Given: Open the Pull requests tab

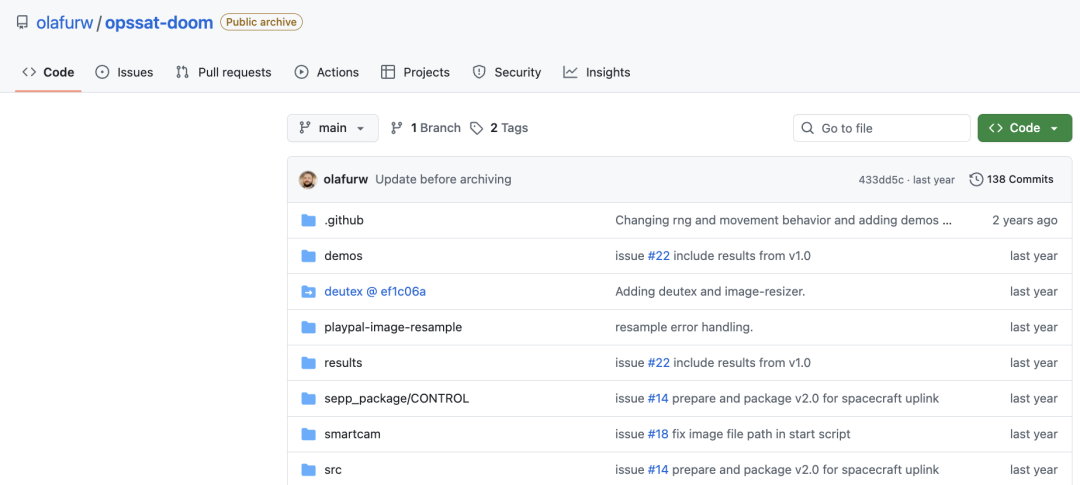Looking at the screenshot, I should click(x=223, y=72).
